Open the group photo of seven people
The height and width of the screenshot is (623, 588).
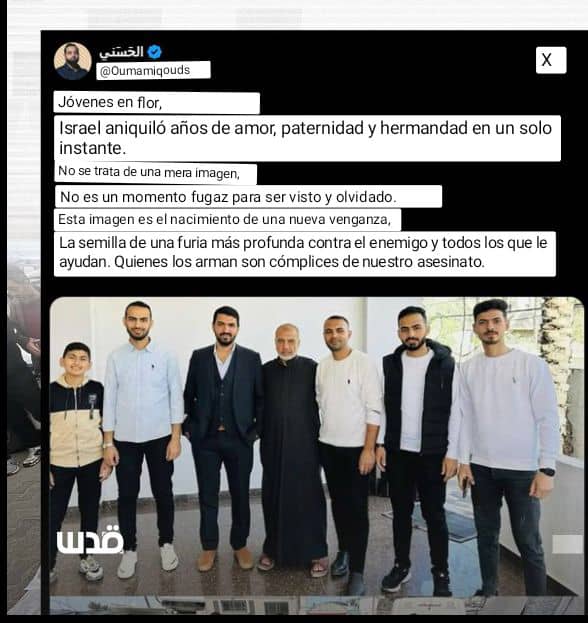point(316,446)
